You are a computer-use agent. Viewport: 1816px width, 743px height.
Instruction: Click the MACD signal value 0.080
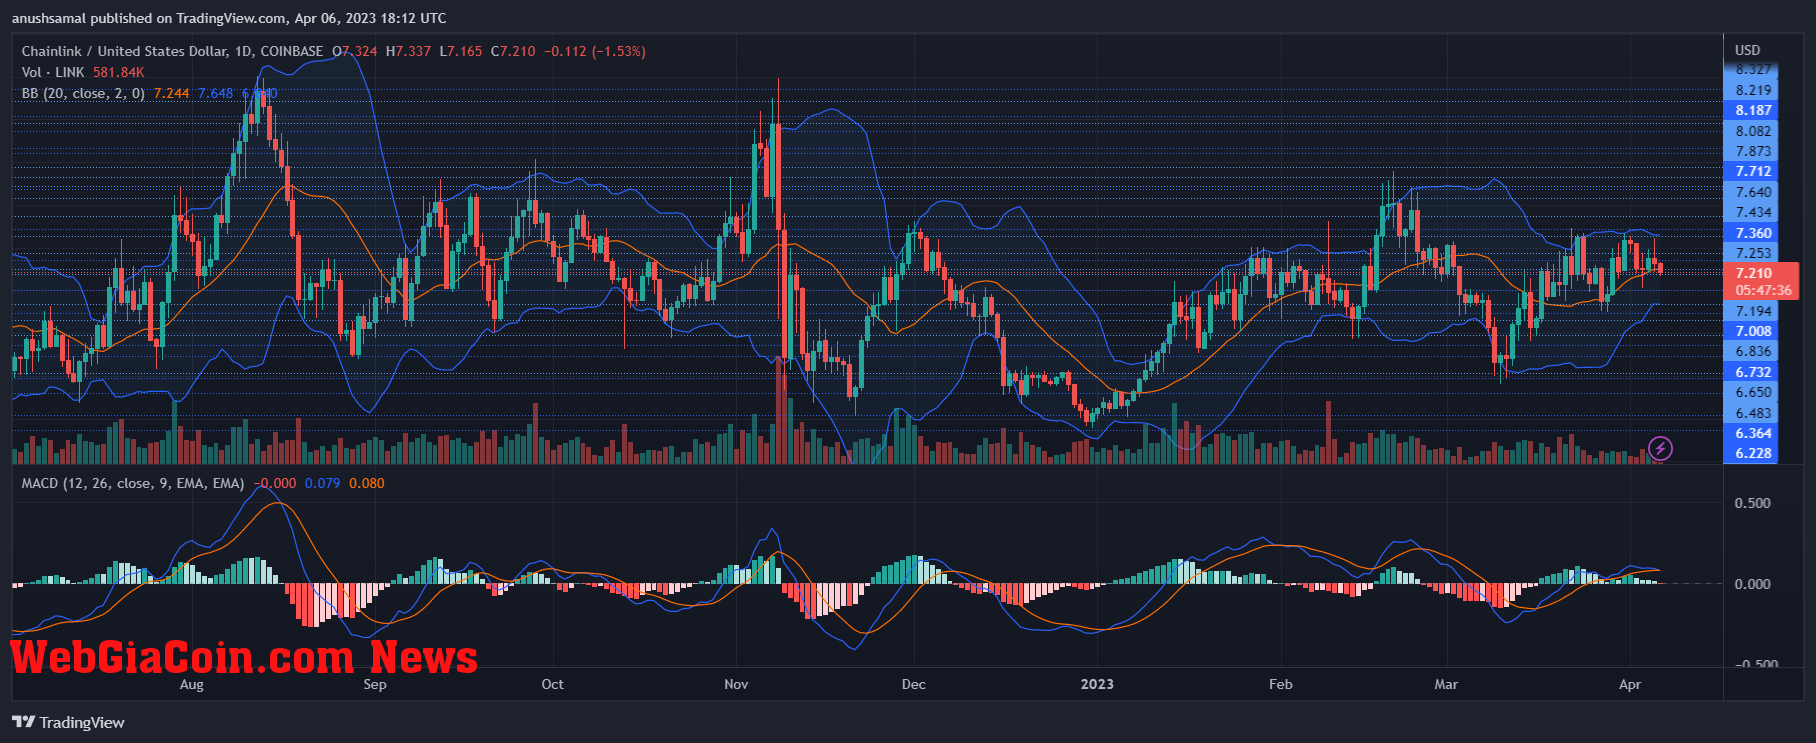(x=366, y=483)
